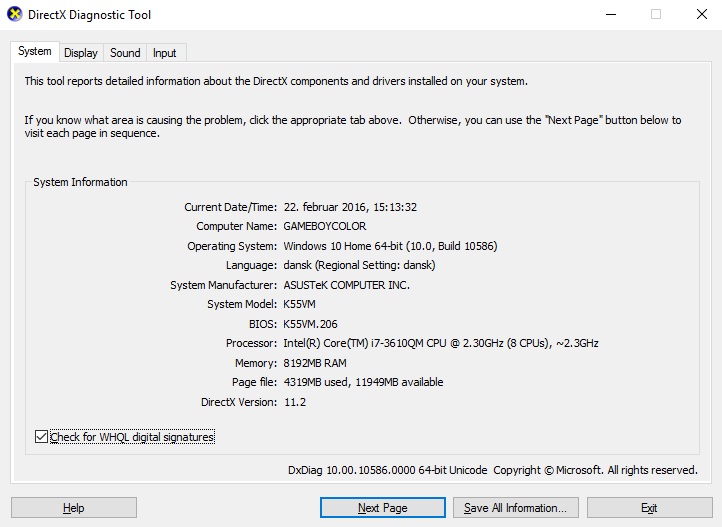Click Save All Information button
The height and width of the screenshot is (527, 722).
pos(515,508)
